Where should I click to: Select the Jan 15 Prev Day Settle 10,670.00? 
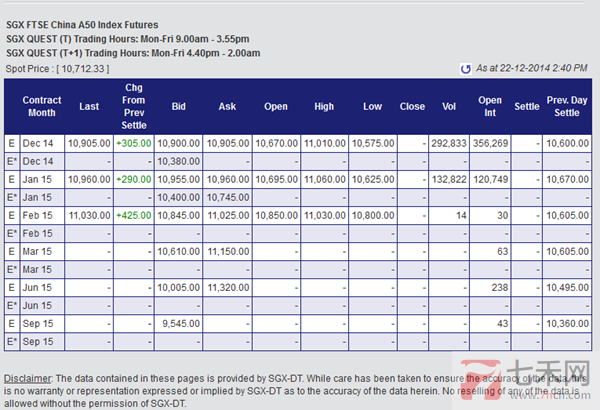tap(567, 180)
